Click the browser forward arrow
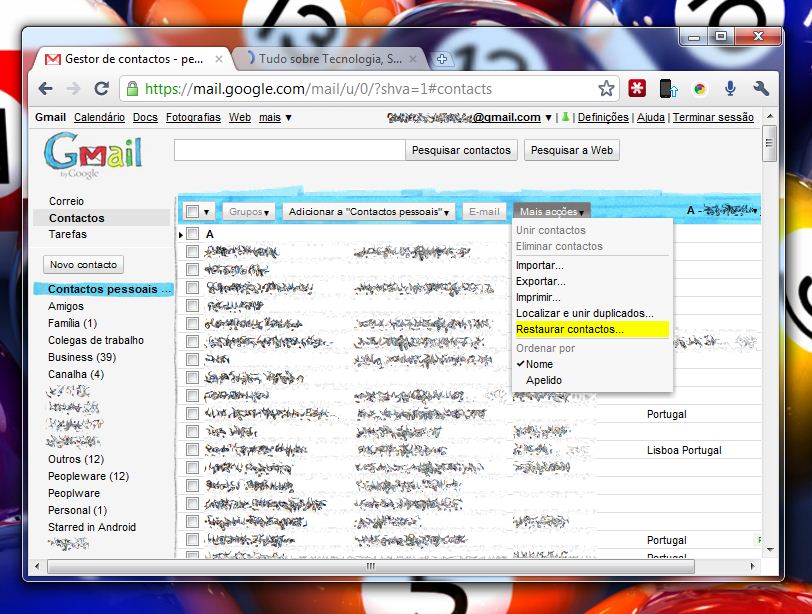The image size is (812, 614). (73, 89)
